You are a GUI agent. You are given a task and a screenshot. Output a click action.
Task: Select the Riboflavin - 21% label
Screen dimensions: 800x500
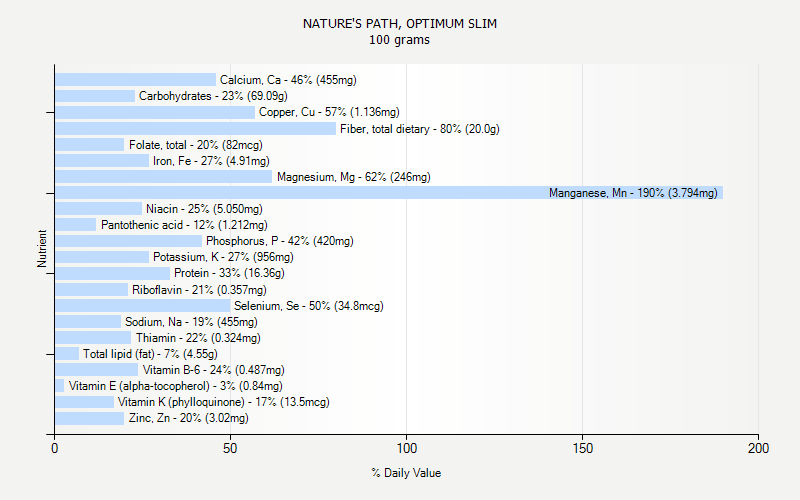199,290
